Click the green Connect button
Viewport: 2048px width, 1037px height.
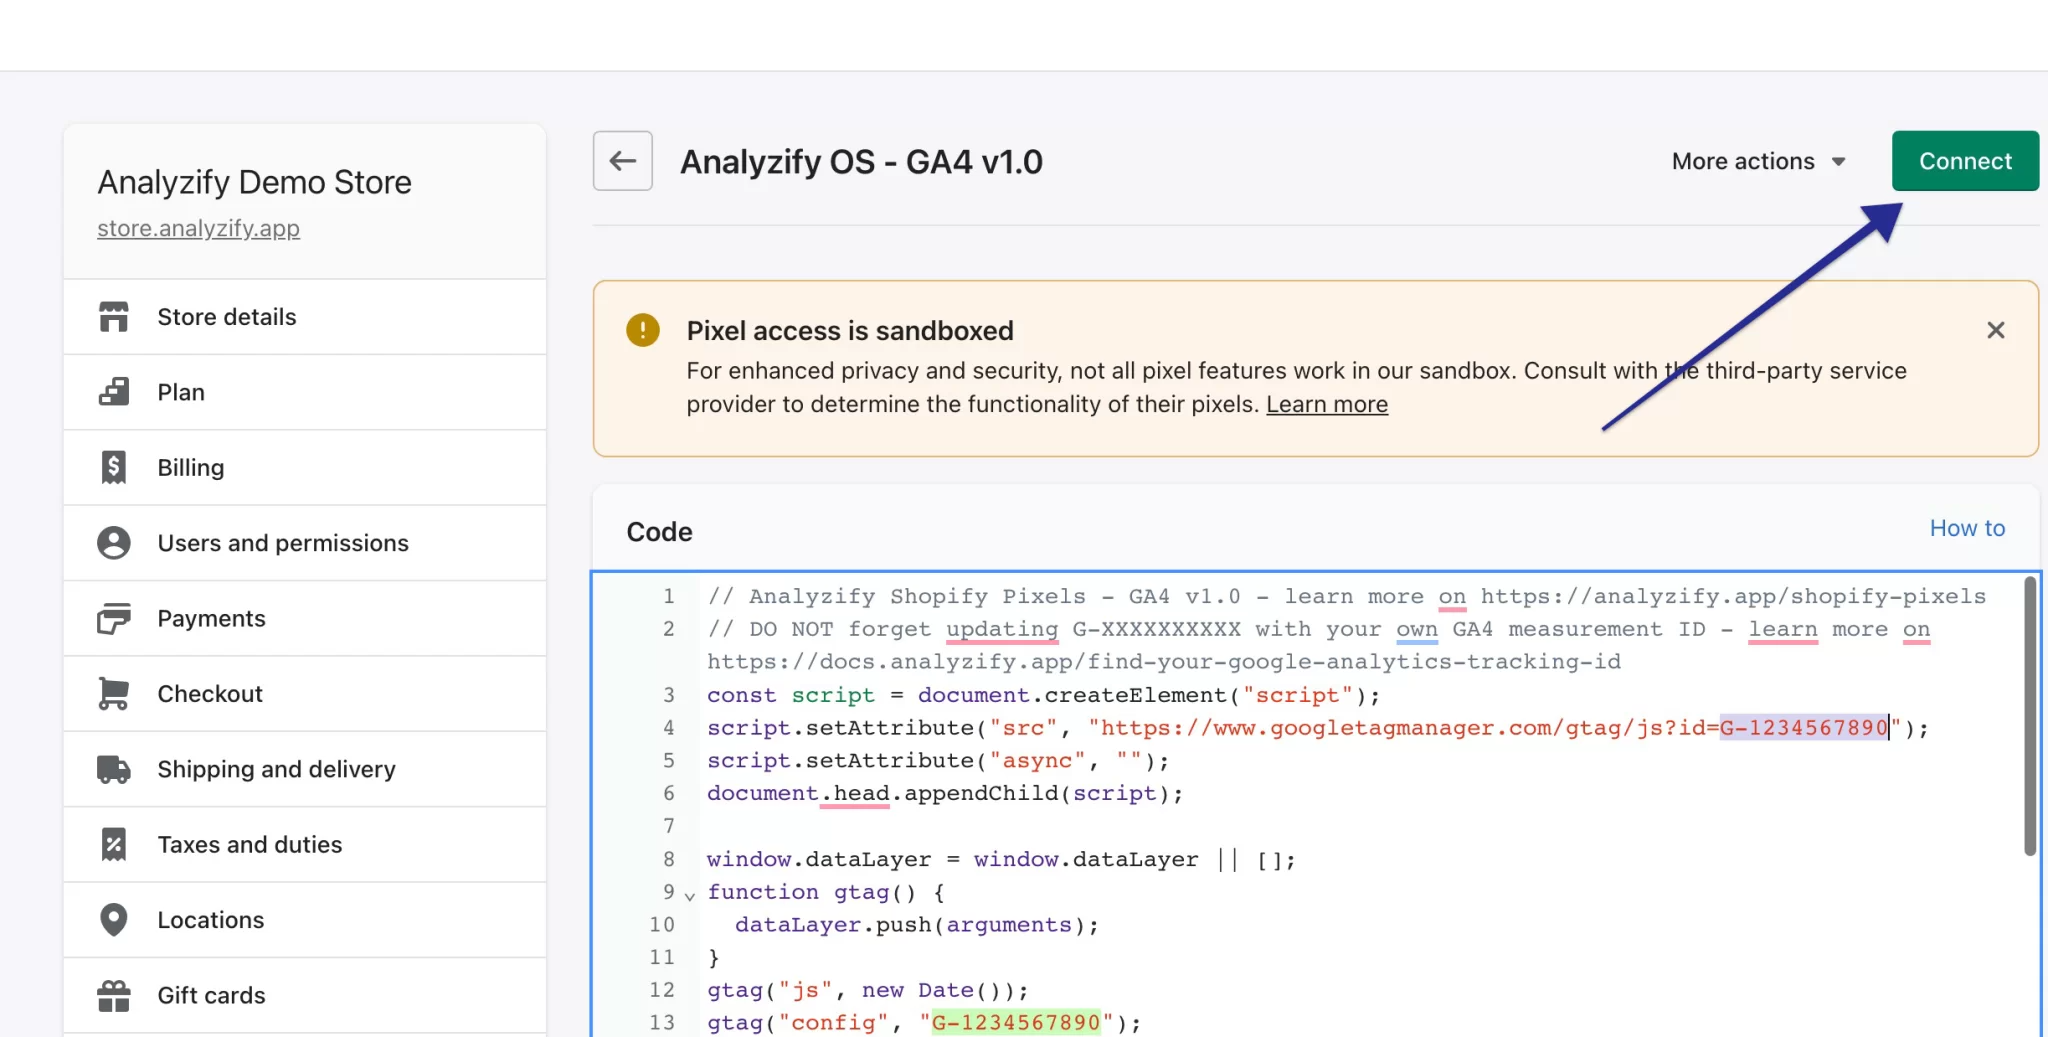pyautogui.click(x=1965, y=161)
